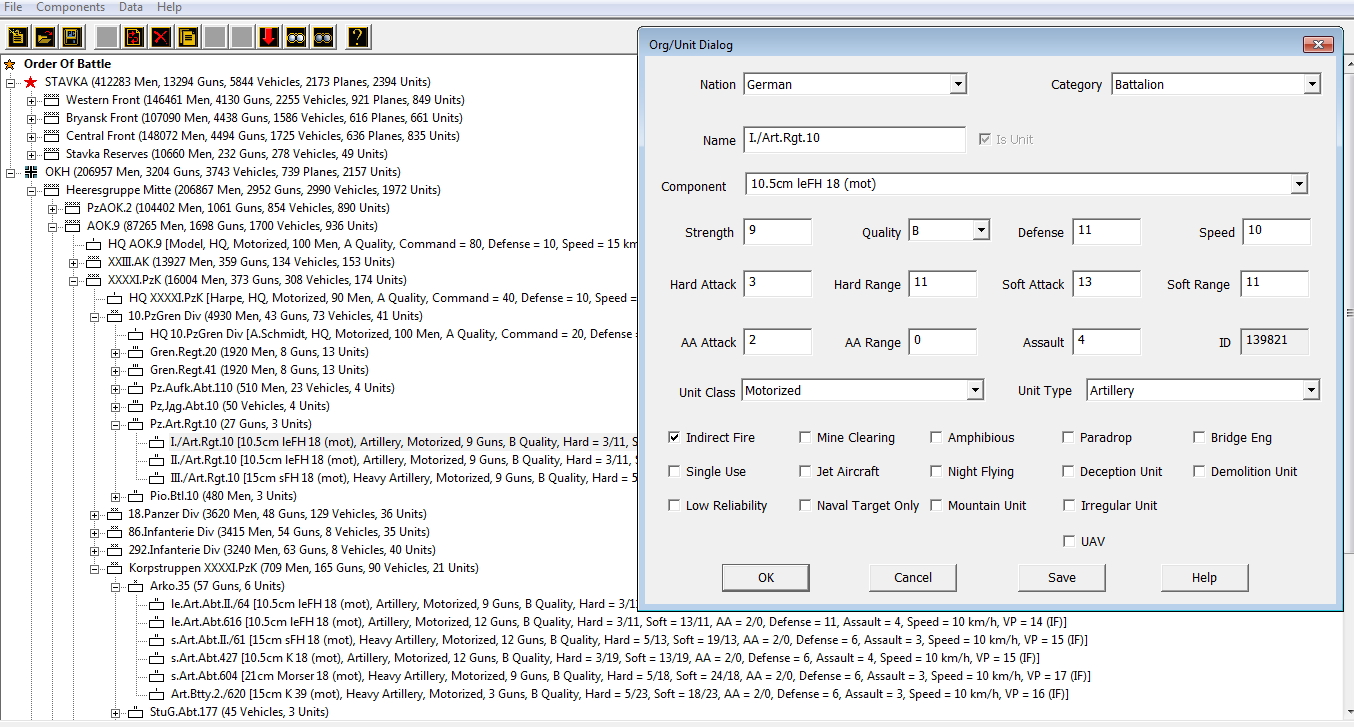
Task: Tick the Amphibious checkbox
Action: click(x=937, y=438)
